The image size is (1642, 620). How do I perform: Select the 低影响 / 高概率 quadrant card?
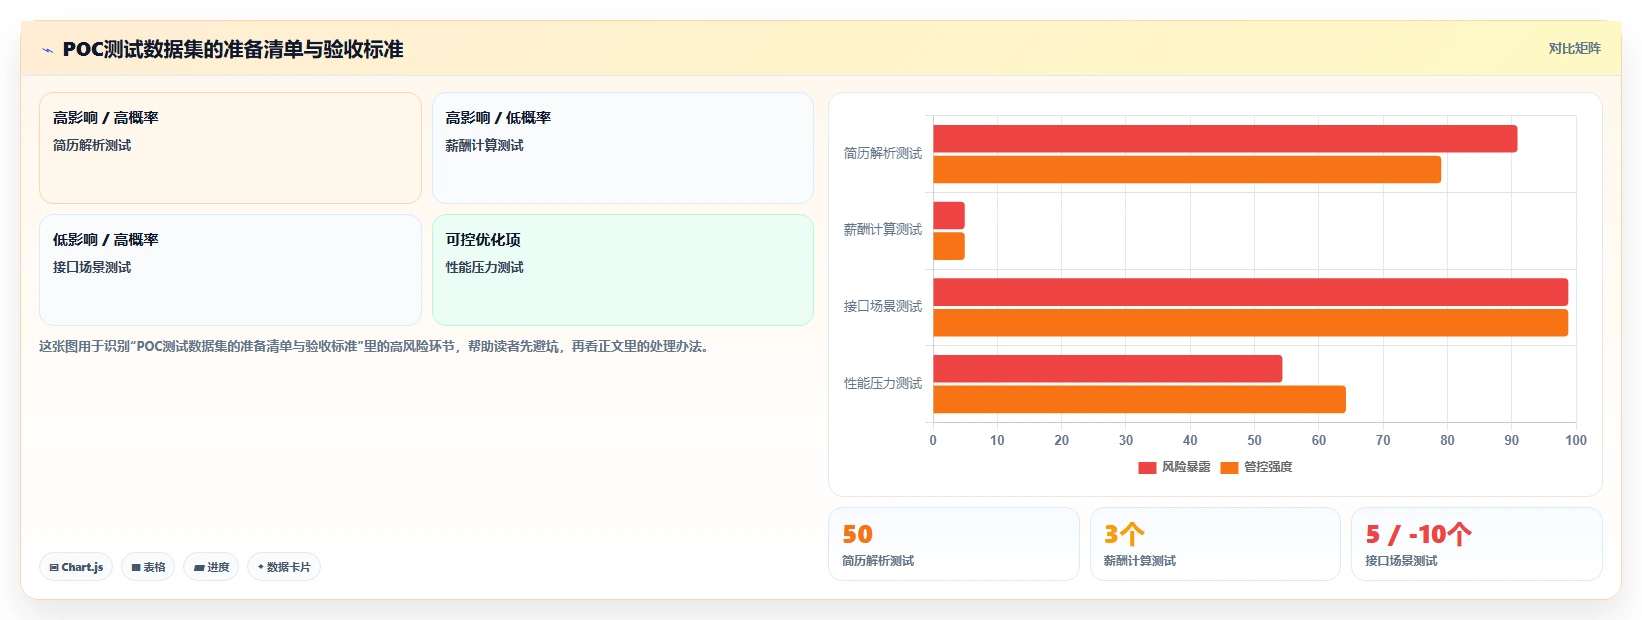click(230, 270)
